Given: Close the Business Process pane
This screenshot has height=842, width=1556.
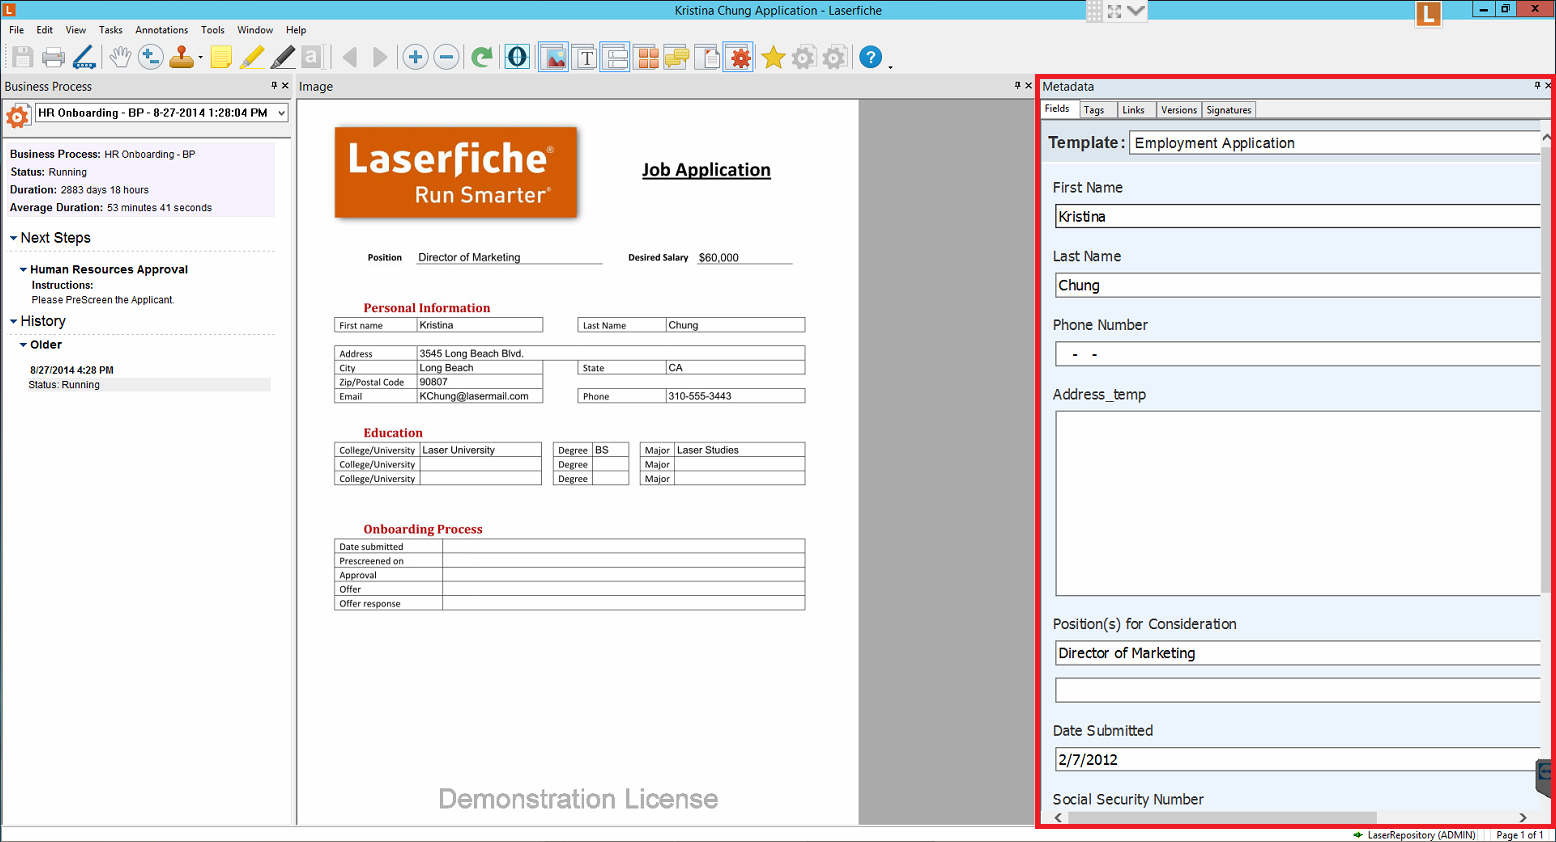Looking at the screenshot, I should 285,86.
